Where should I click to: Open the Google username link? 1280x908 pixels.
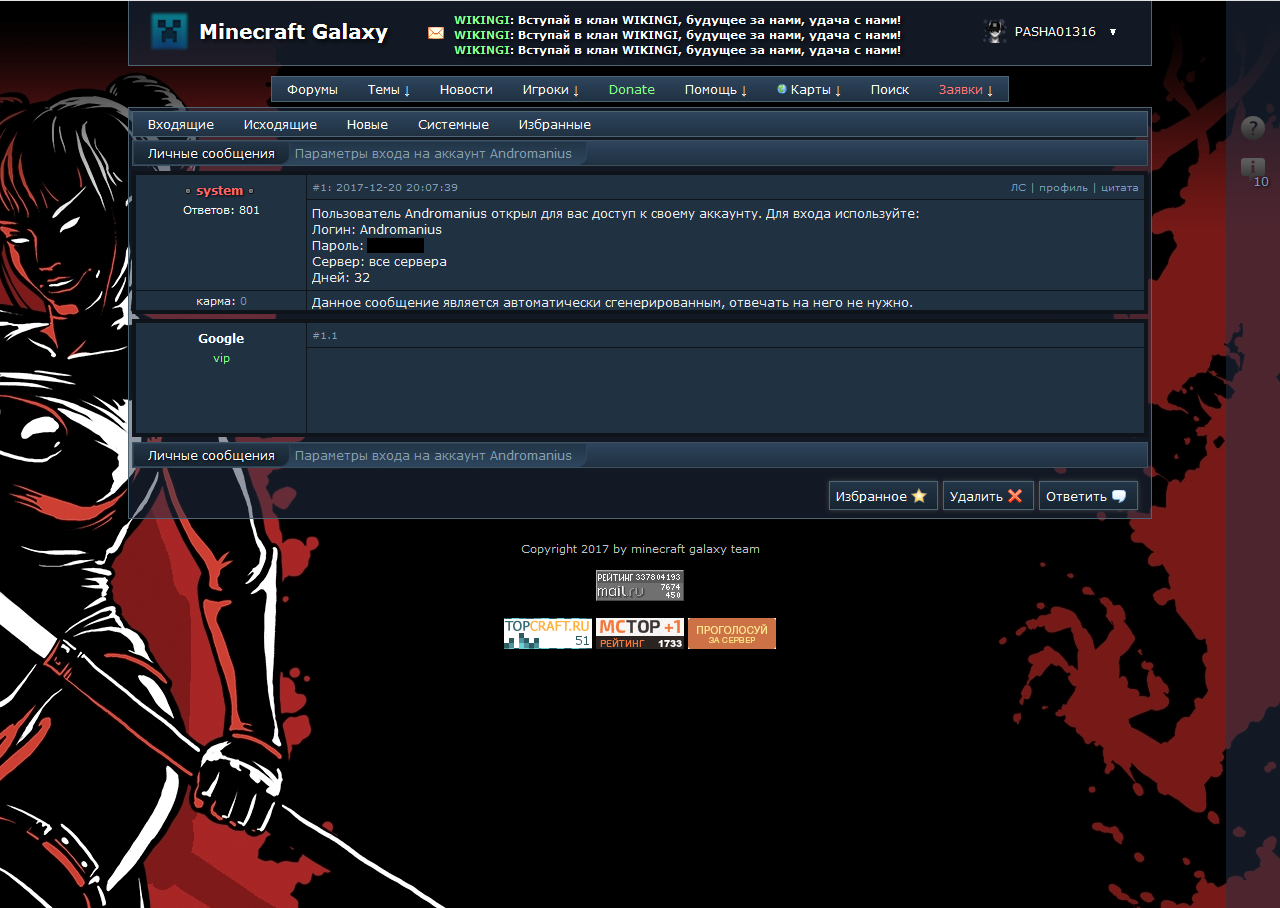pyautogui.click(x=221, y=338)
